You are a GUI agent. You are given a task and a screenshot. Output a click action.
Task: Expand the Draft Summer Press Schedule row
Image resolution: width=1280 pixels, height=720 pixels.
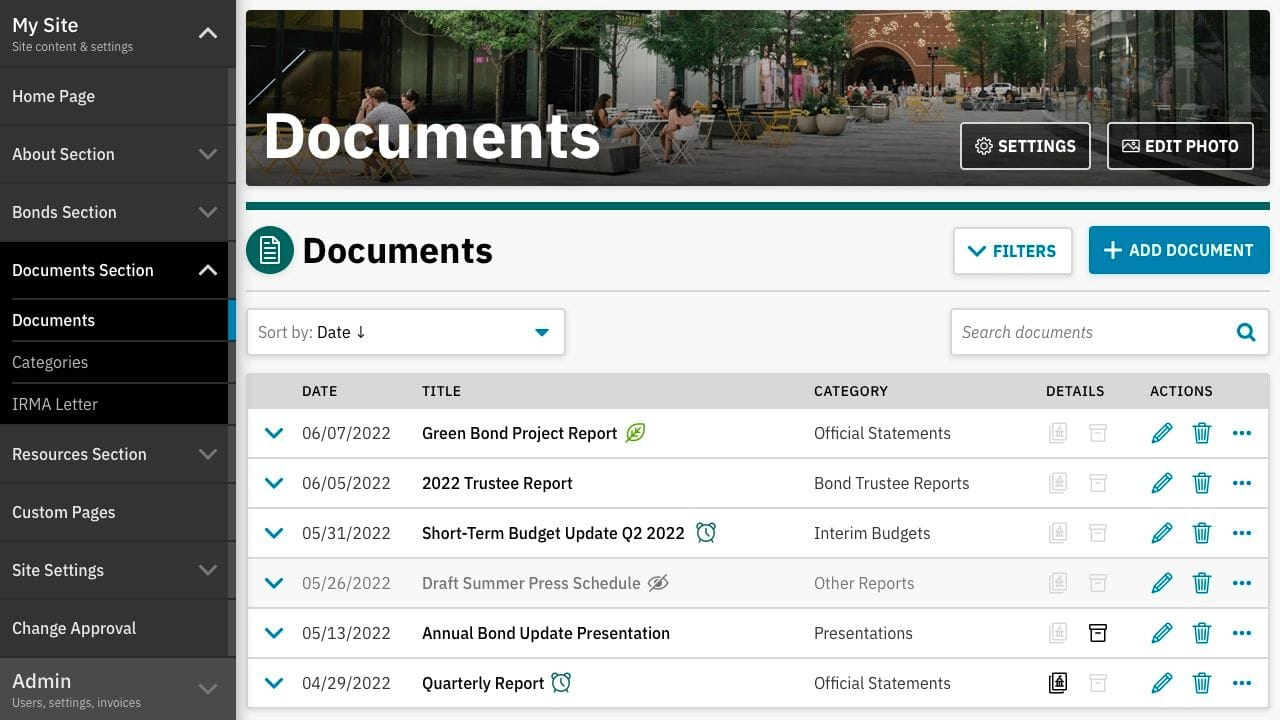tap(274, 583)
